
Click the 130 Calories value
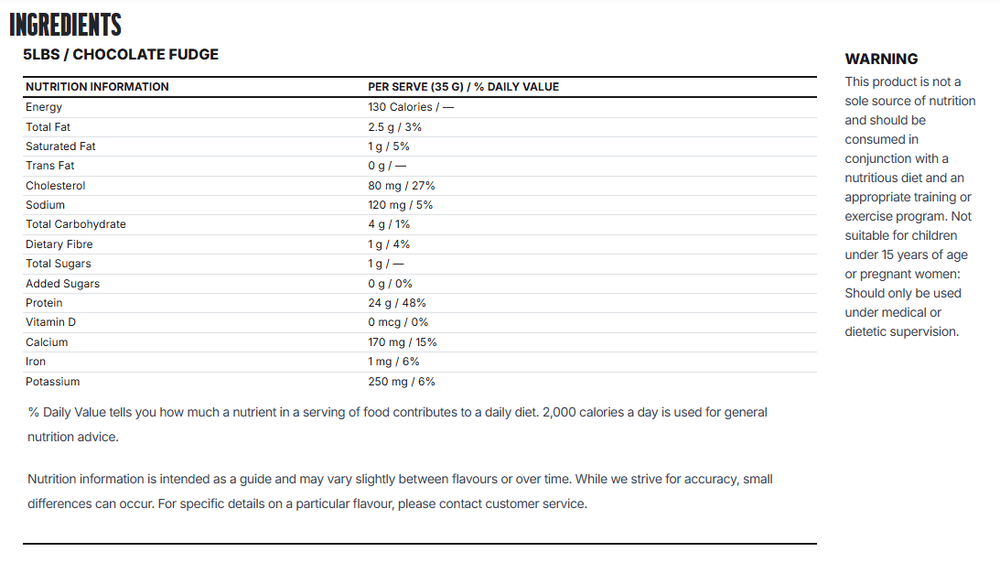pyautogui.click(x=411, y=107)
